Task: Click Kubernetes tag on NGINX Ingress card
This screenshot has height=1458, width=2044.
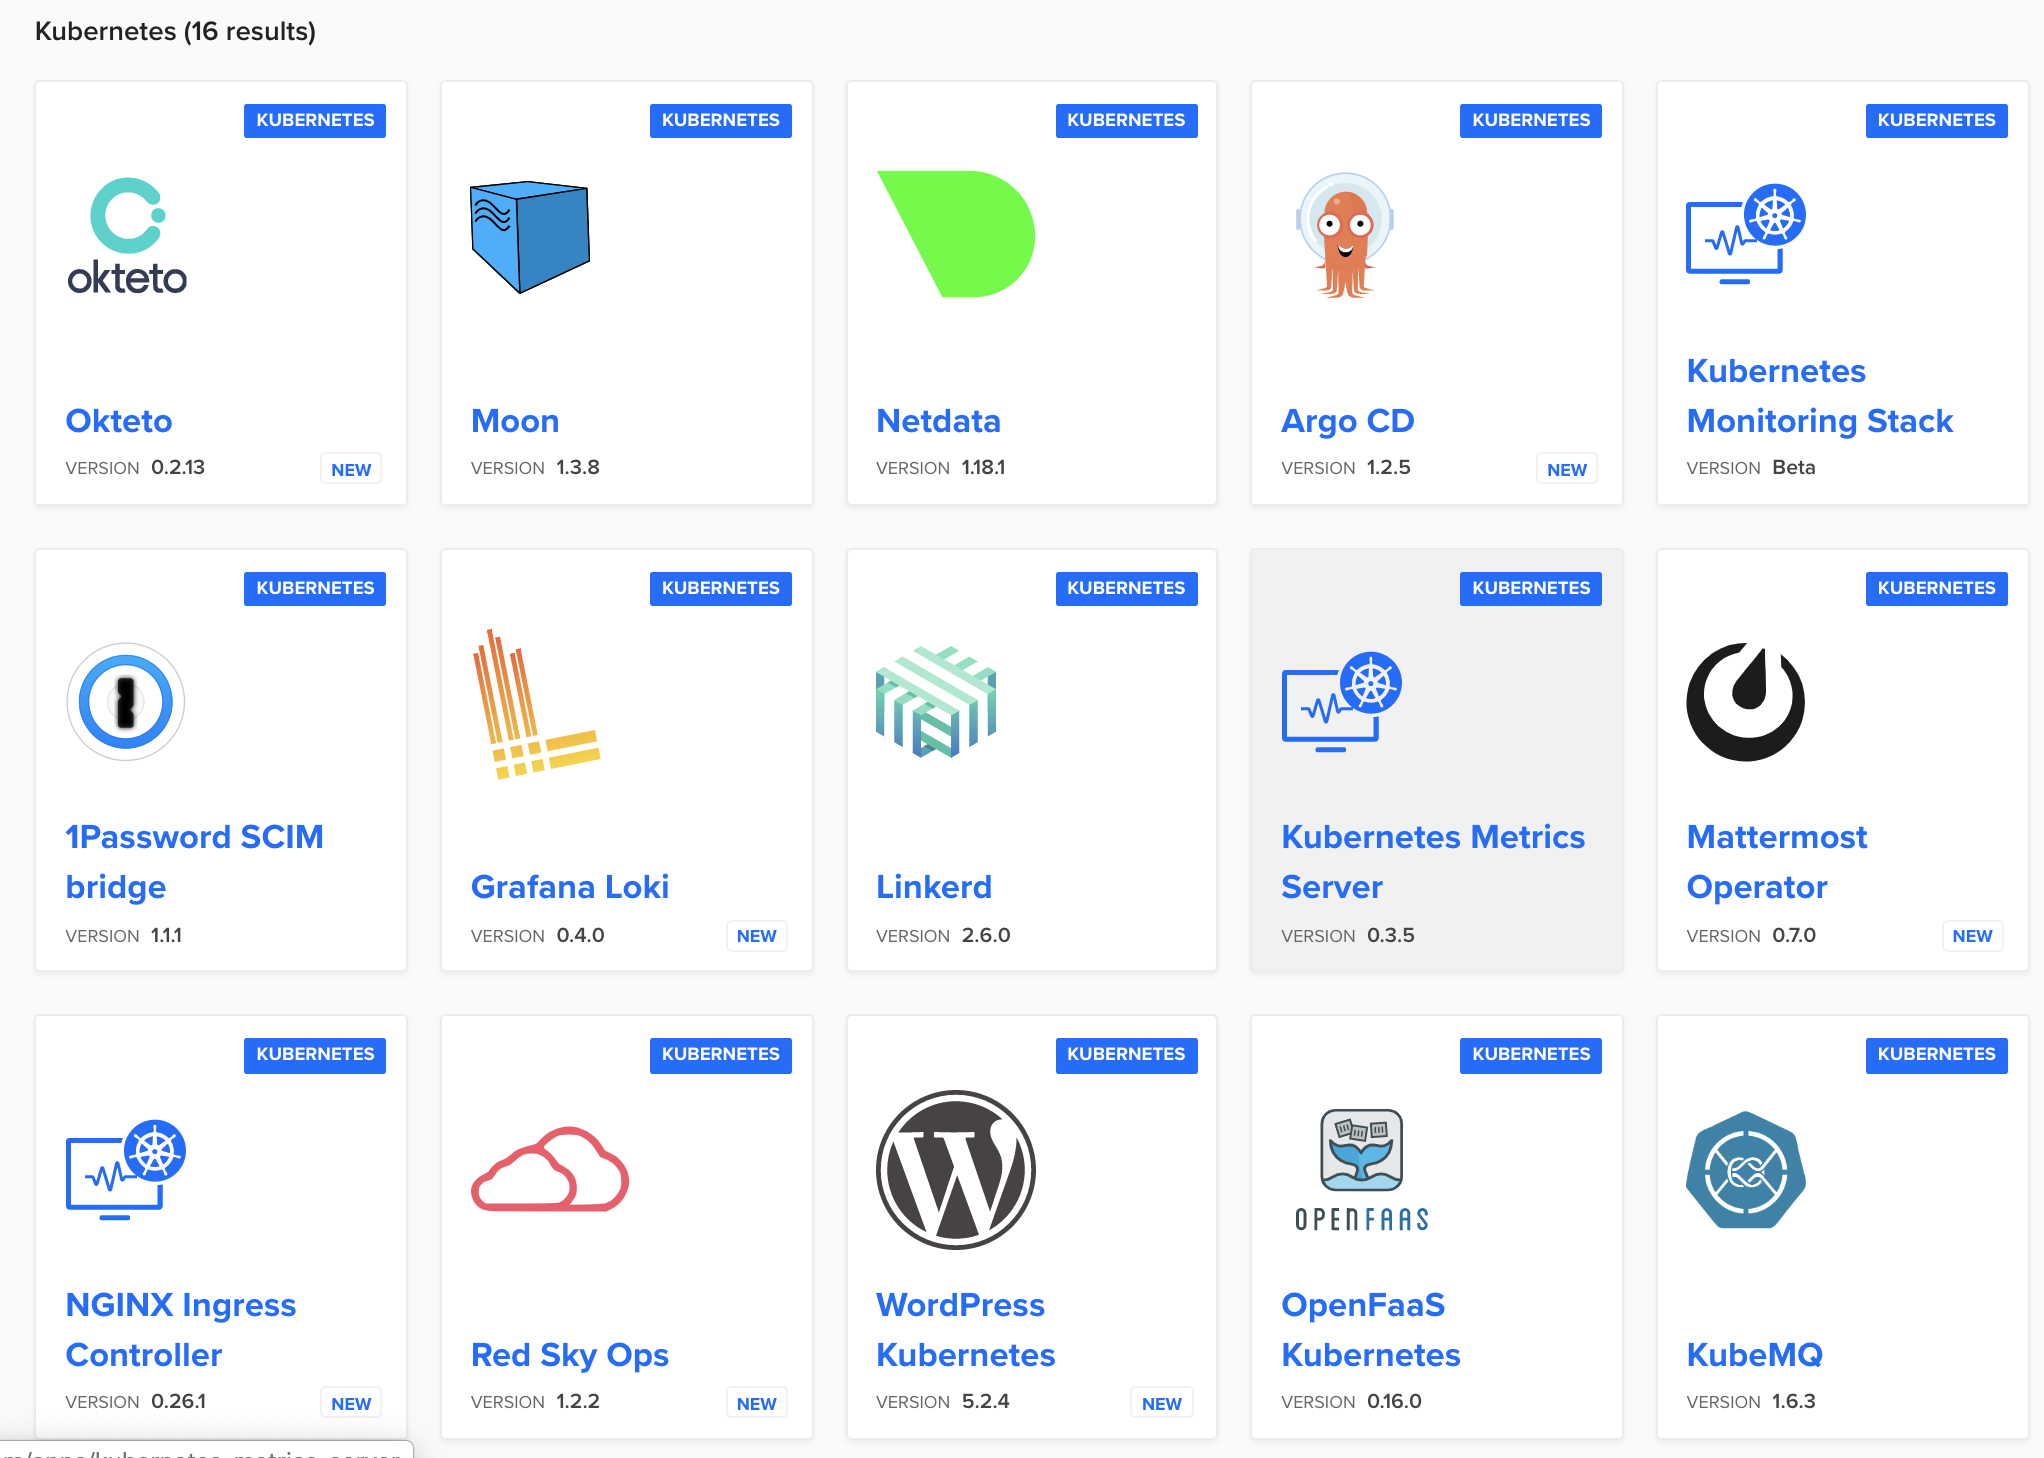Action: (x=315, y=1055)
